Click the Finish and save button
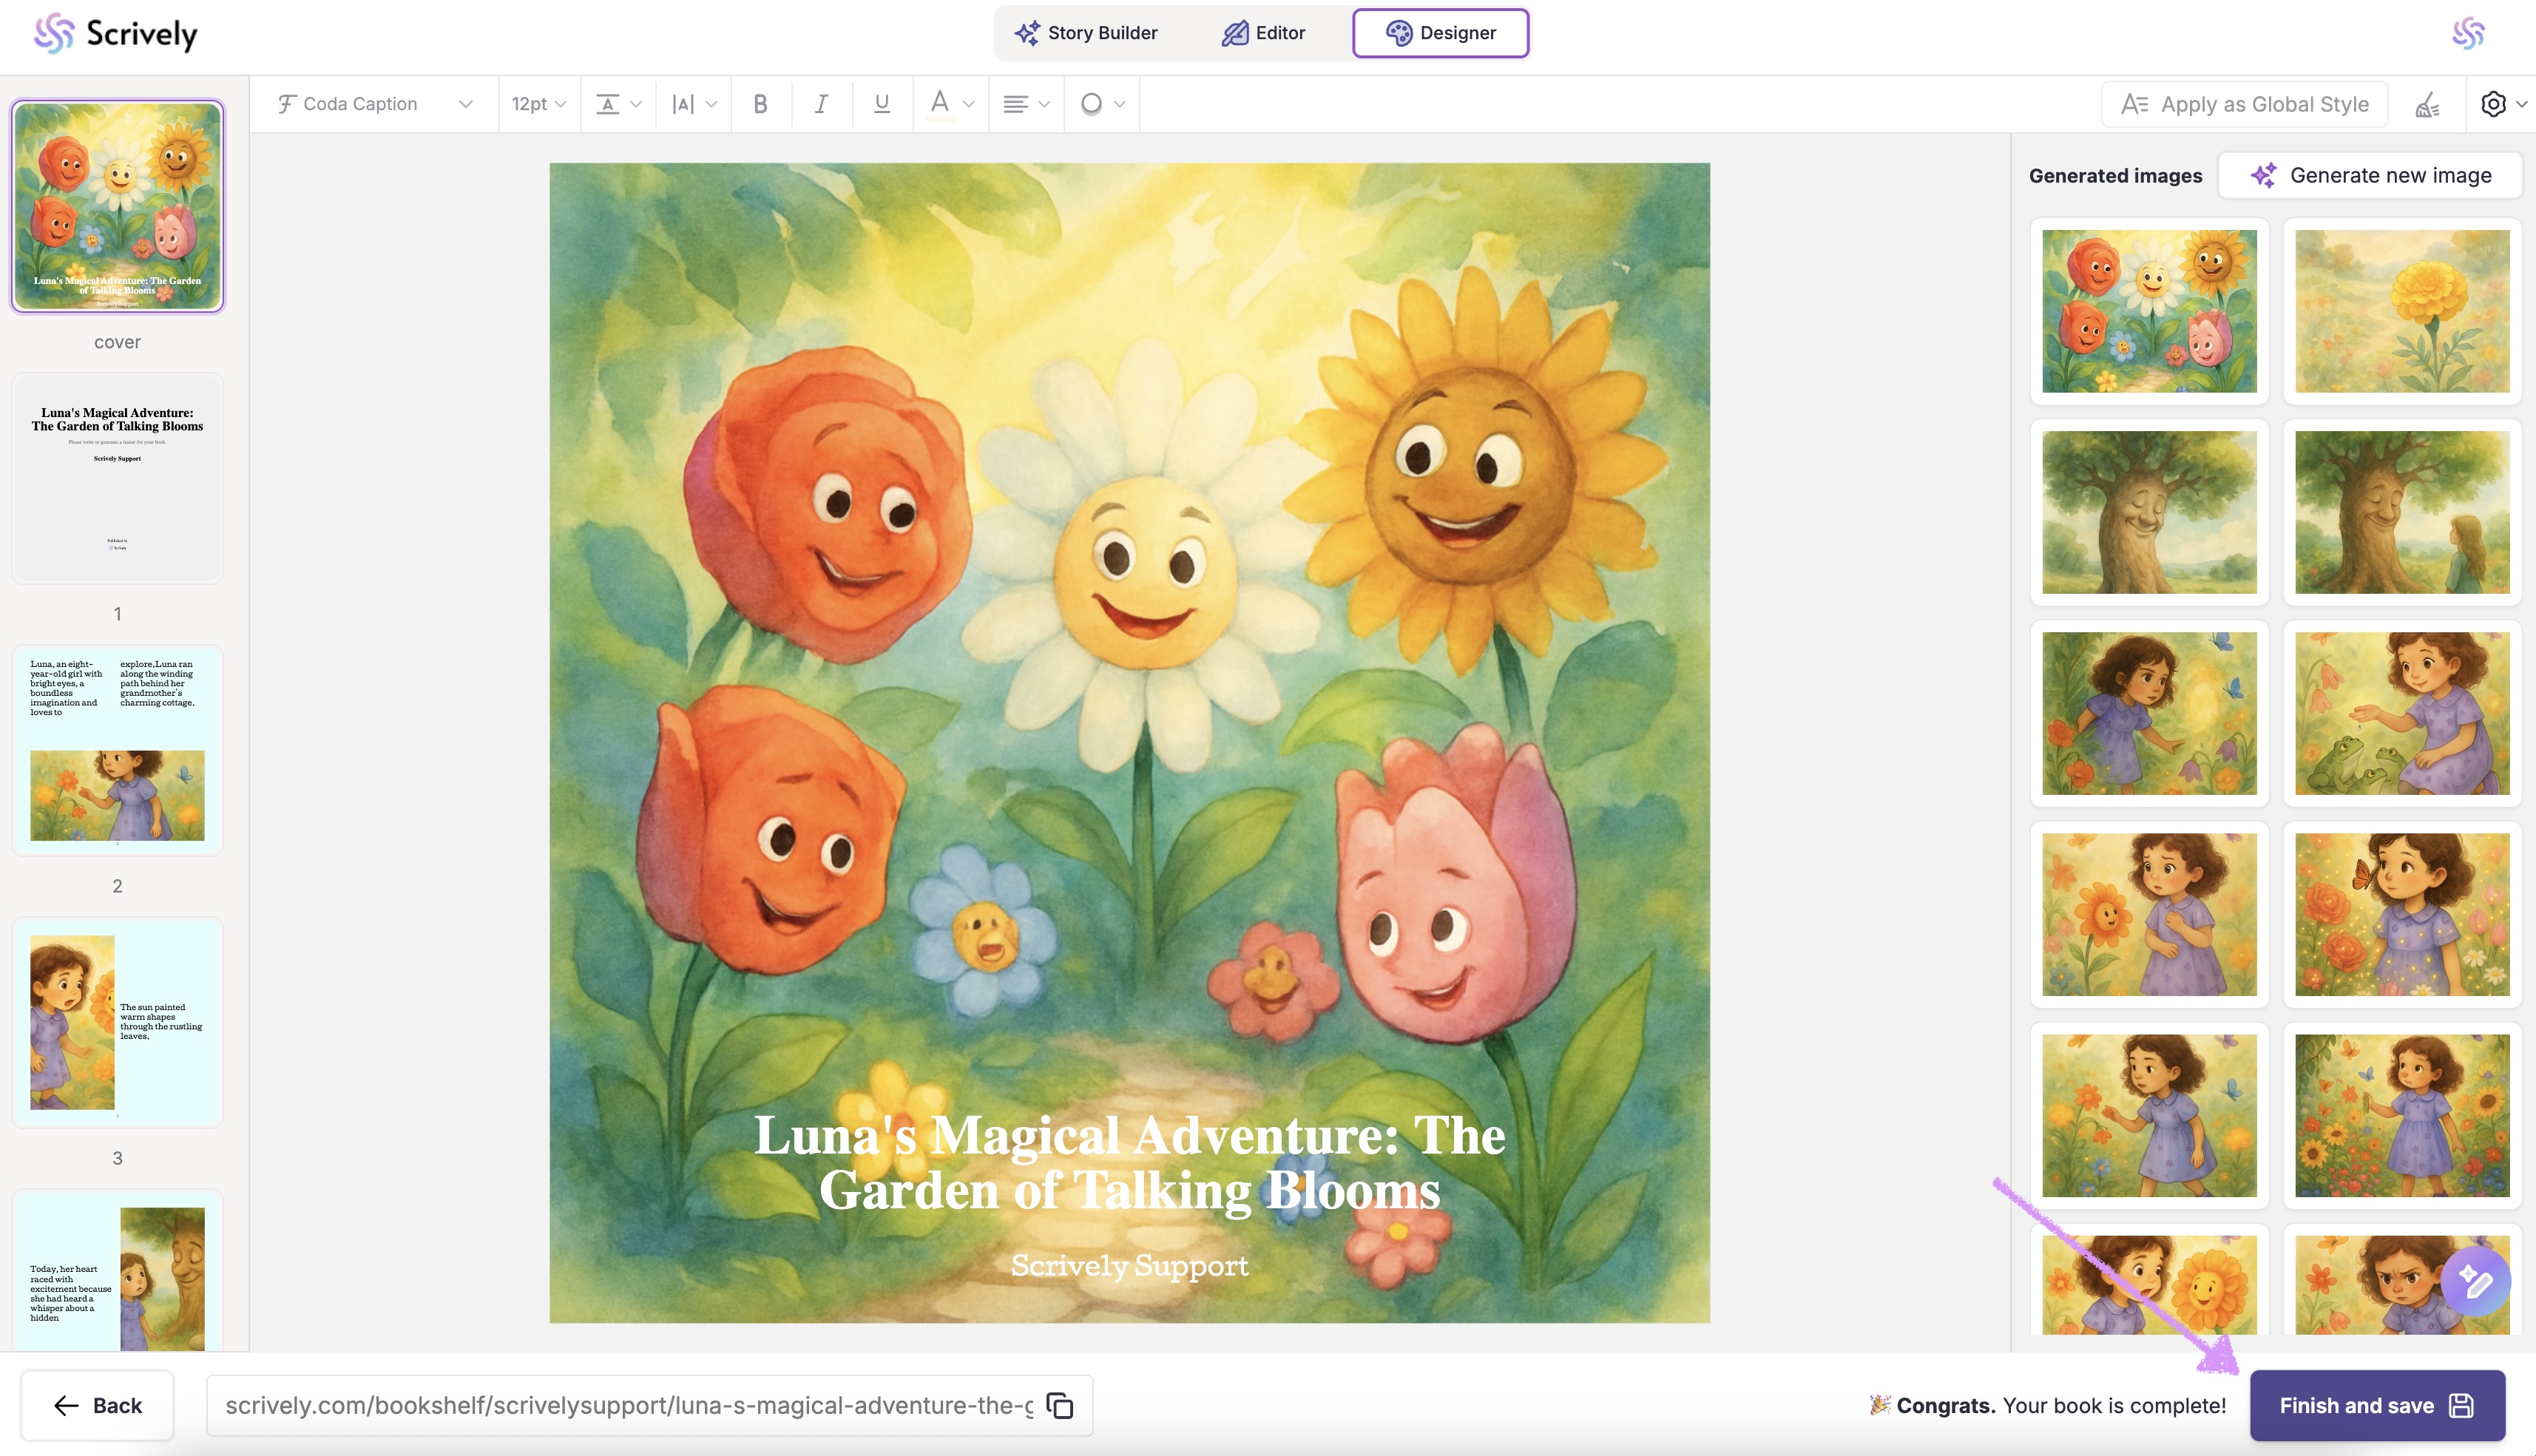This screenshot has width=2536, height=1456. (x=2376, y=1405)
